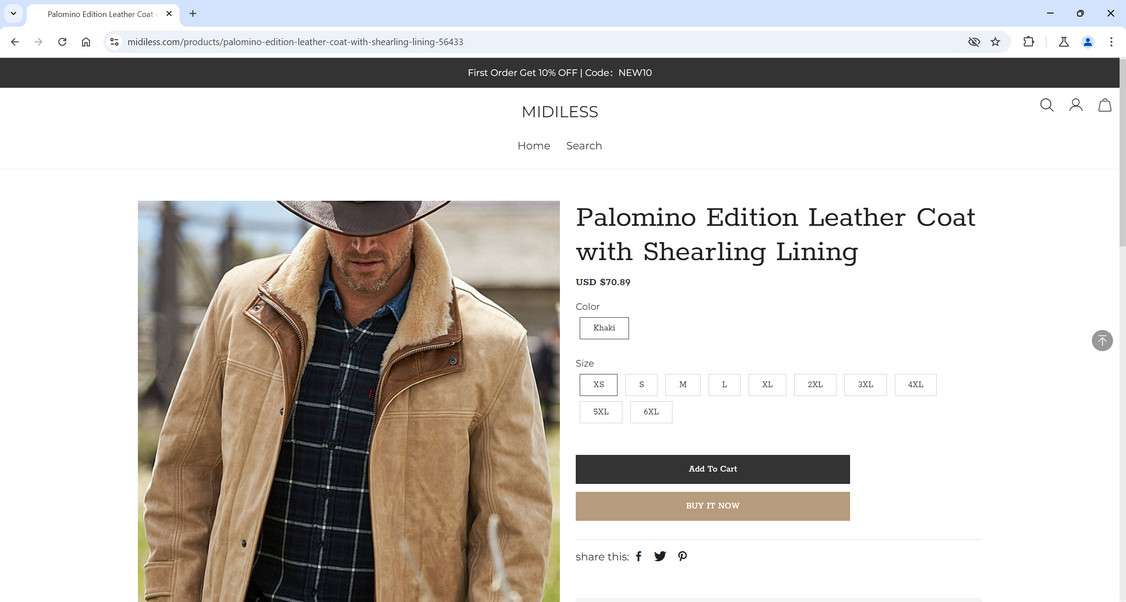Viewport: 1126px width, 602px height.
Task: Open the shopping bag icon
Action: tap(1105, 105)
